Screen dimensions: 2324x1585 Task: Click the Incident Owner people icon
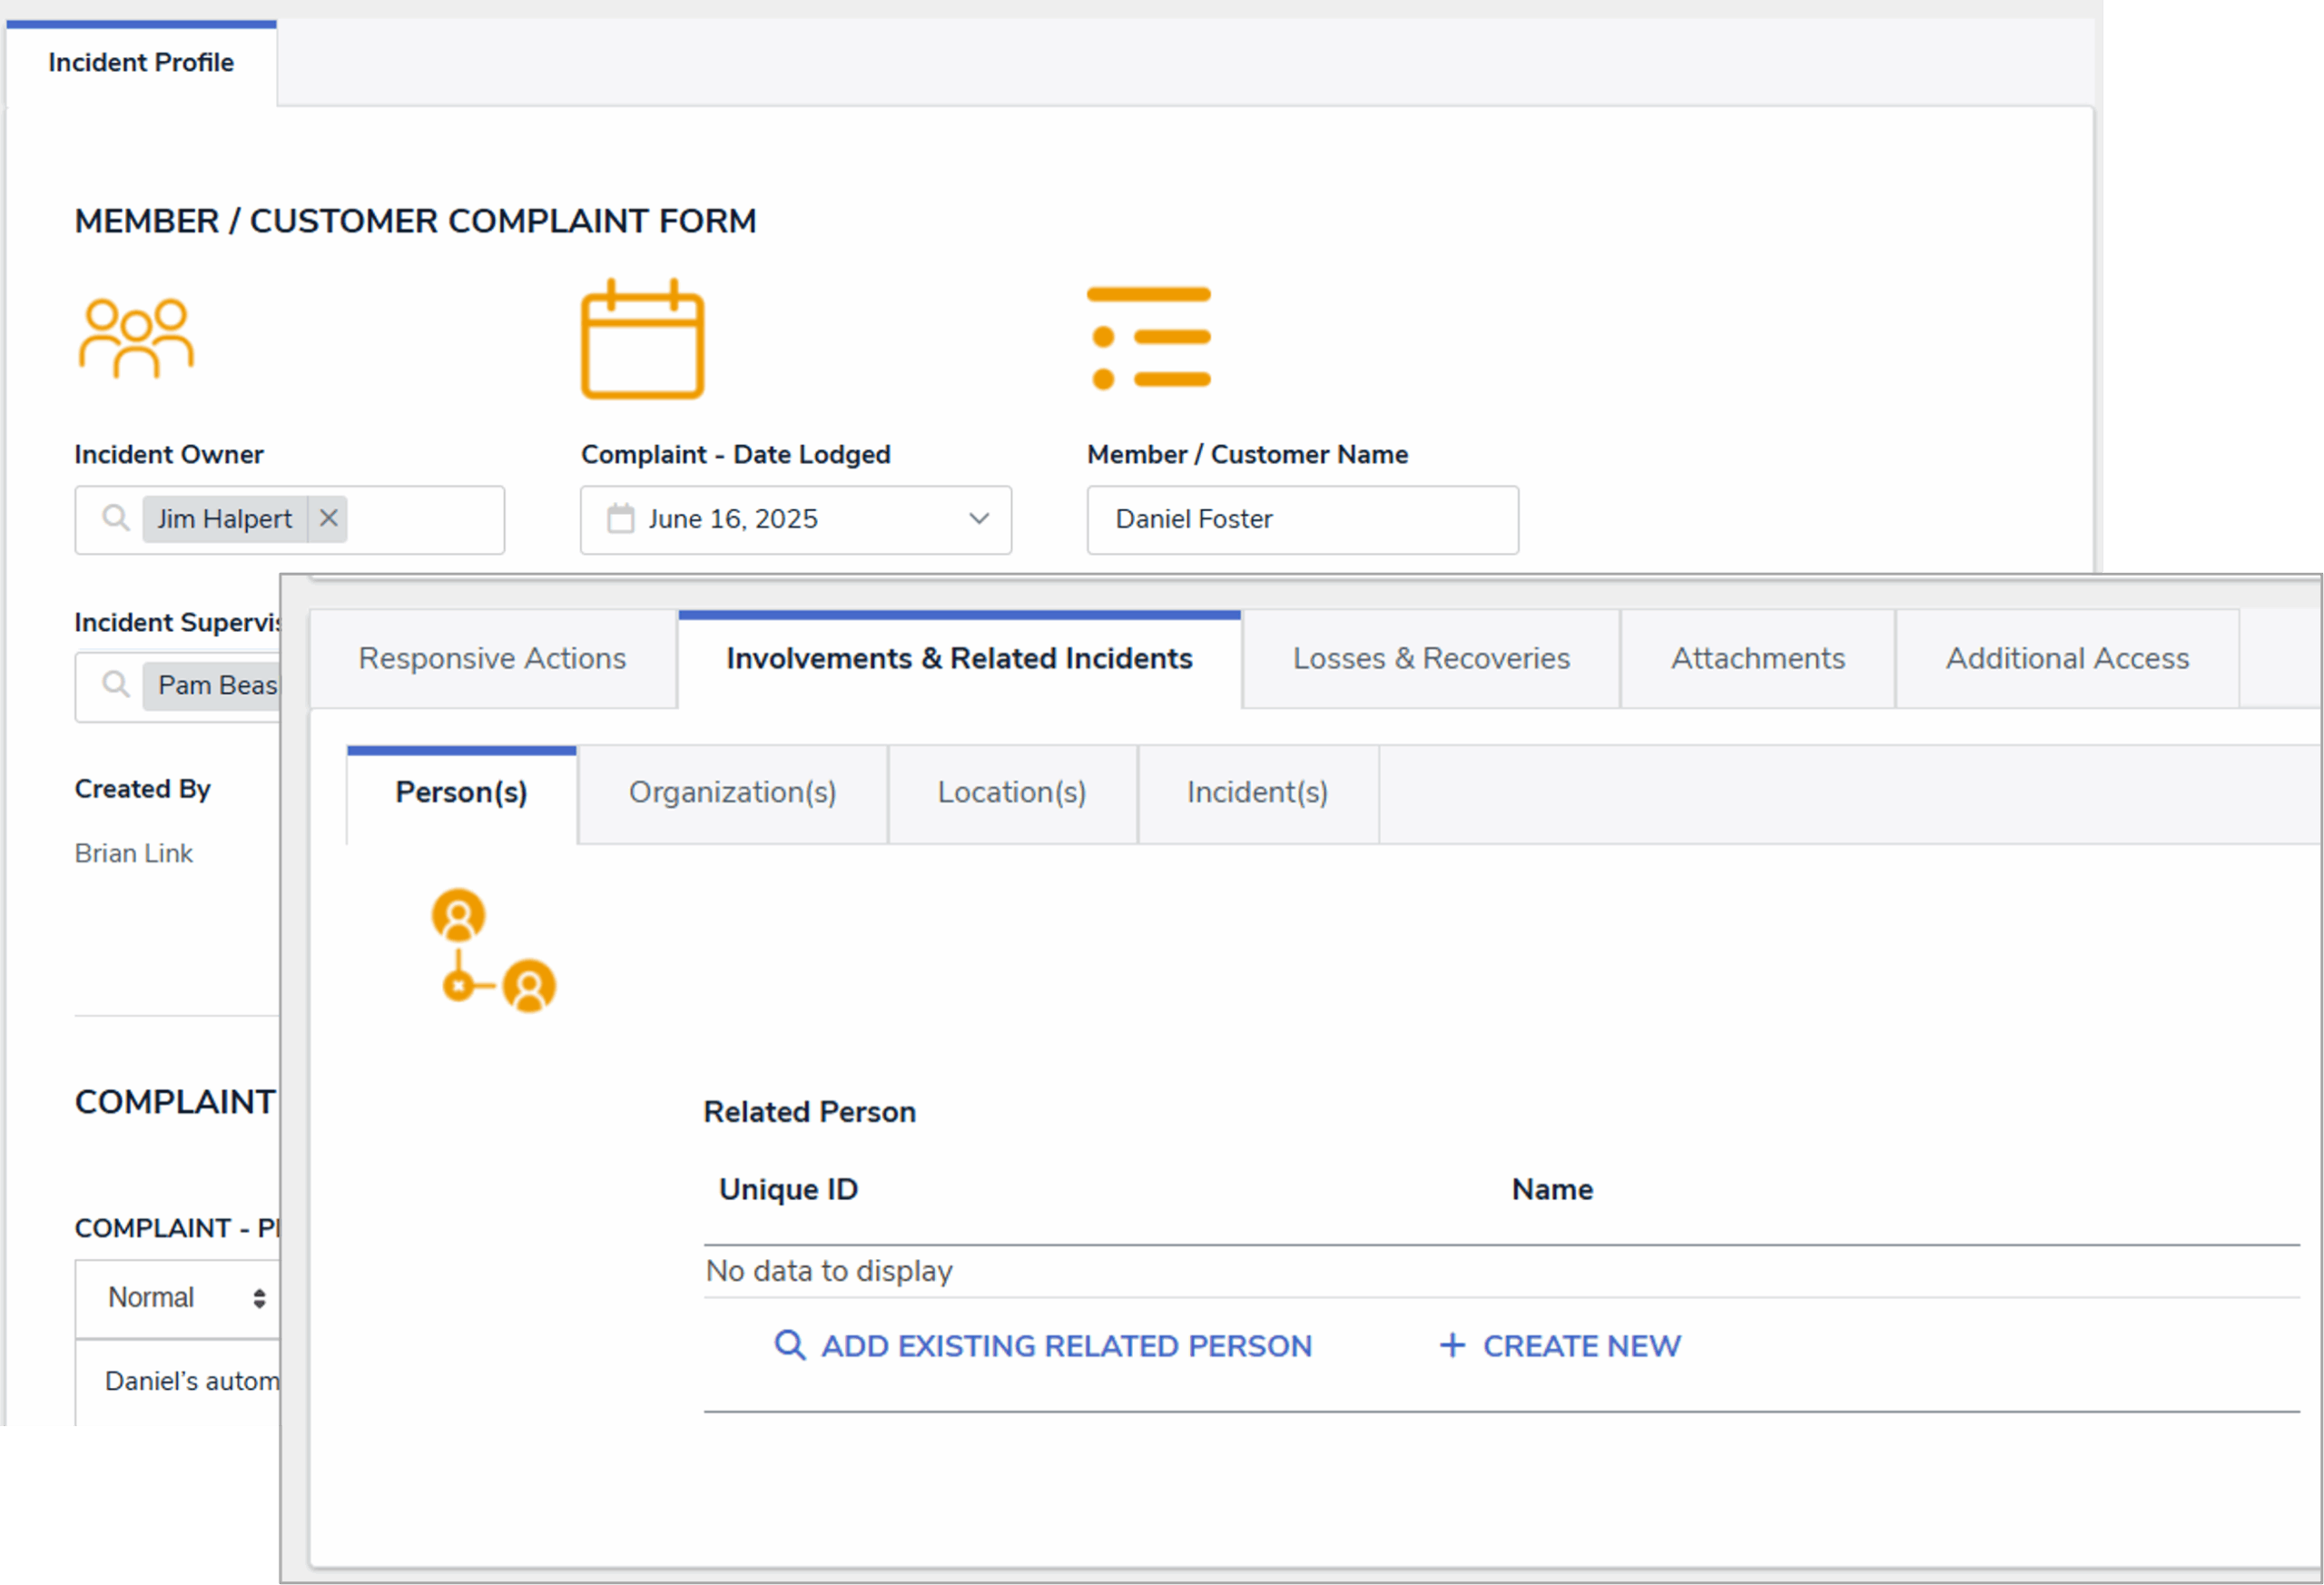(136, 338)
